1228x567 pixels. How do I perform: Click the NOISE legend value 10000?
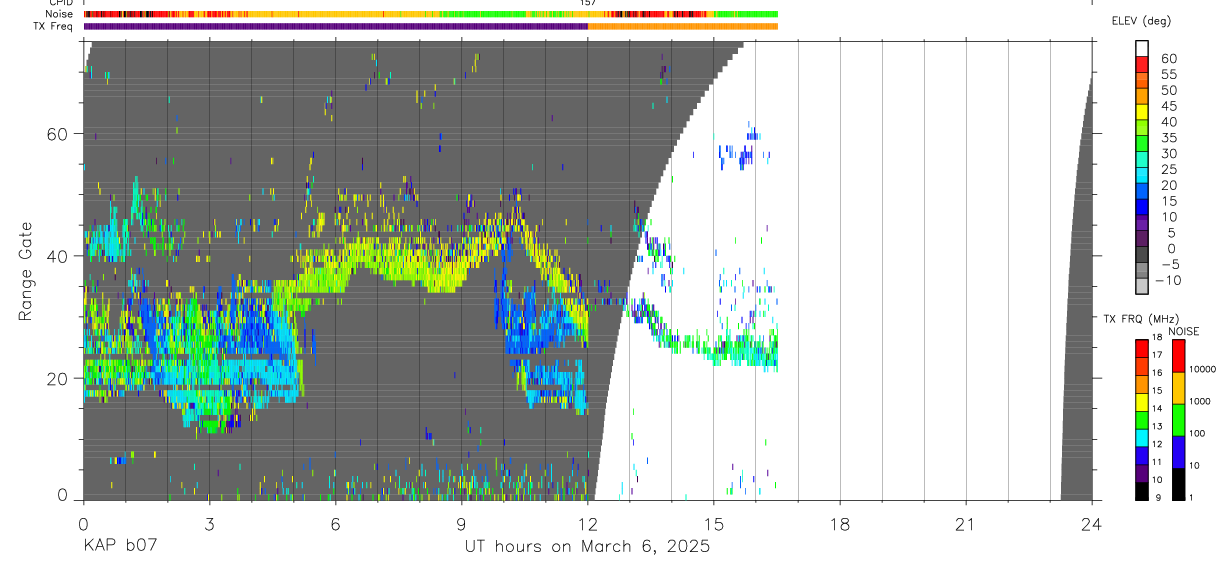coord(1202,369)
